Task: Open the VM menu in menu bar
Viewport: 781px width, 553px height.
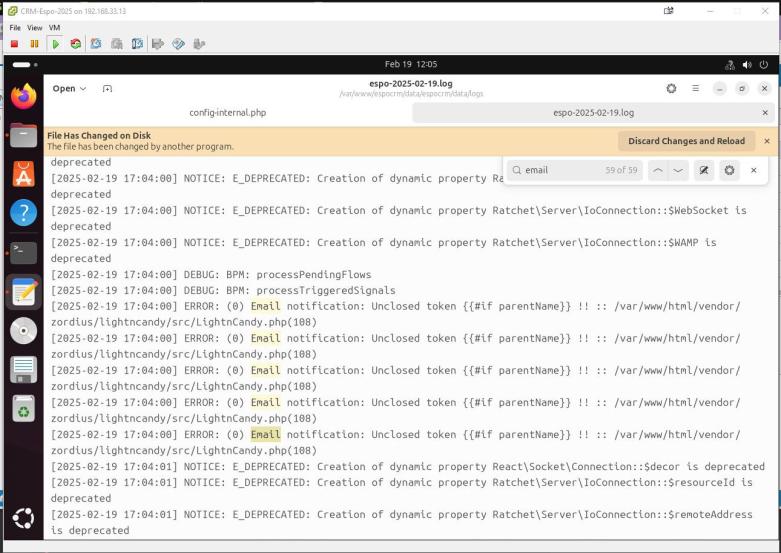Action: click(54, 27)
